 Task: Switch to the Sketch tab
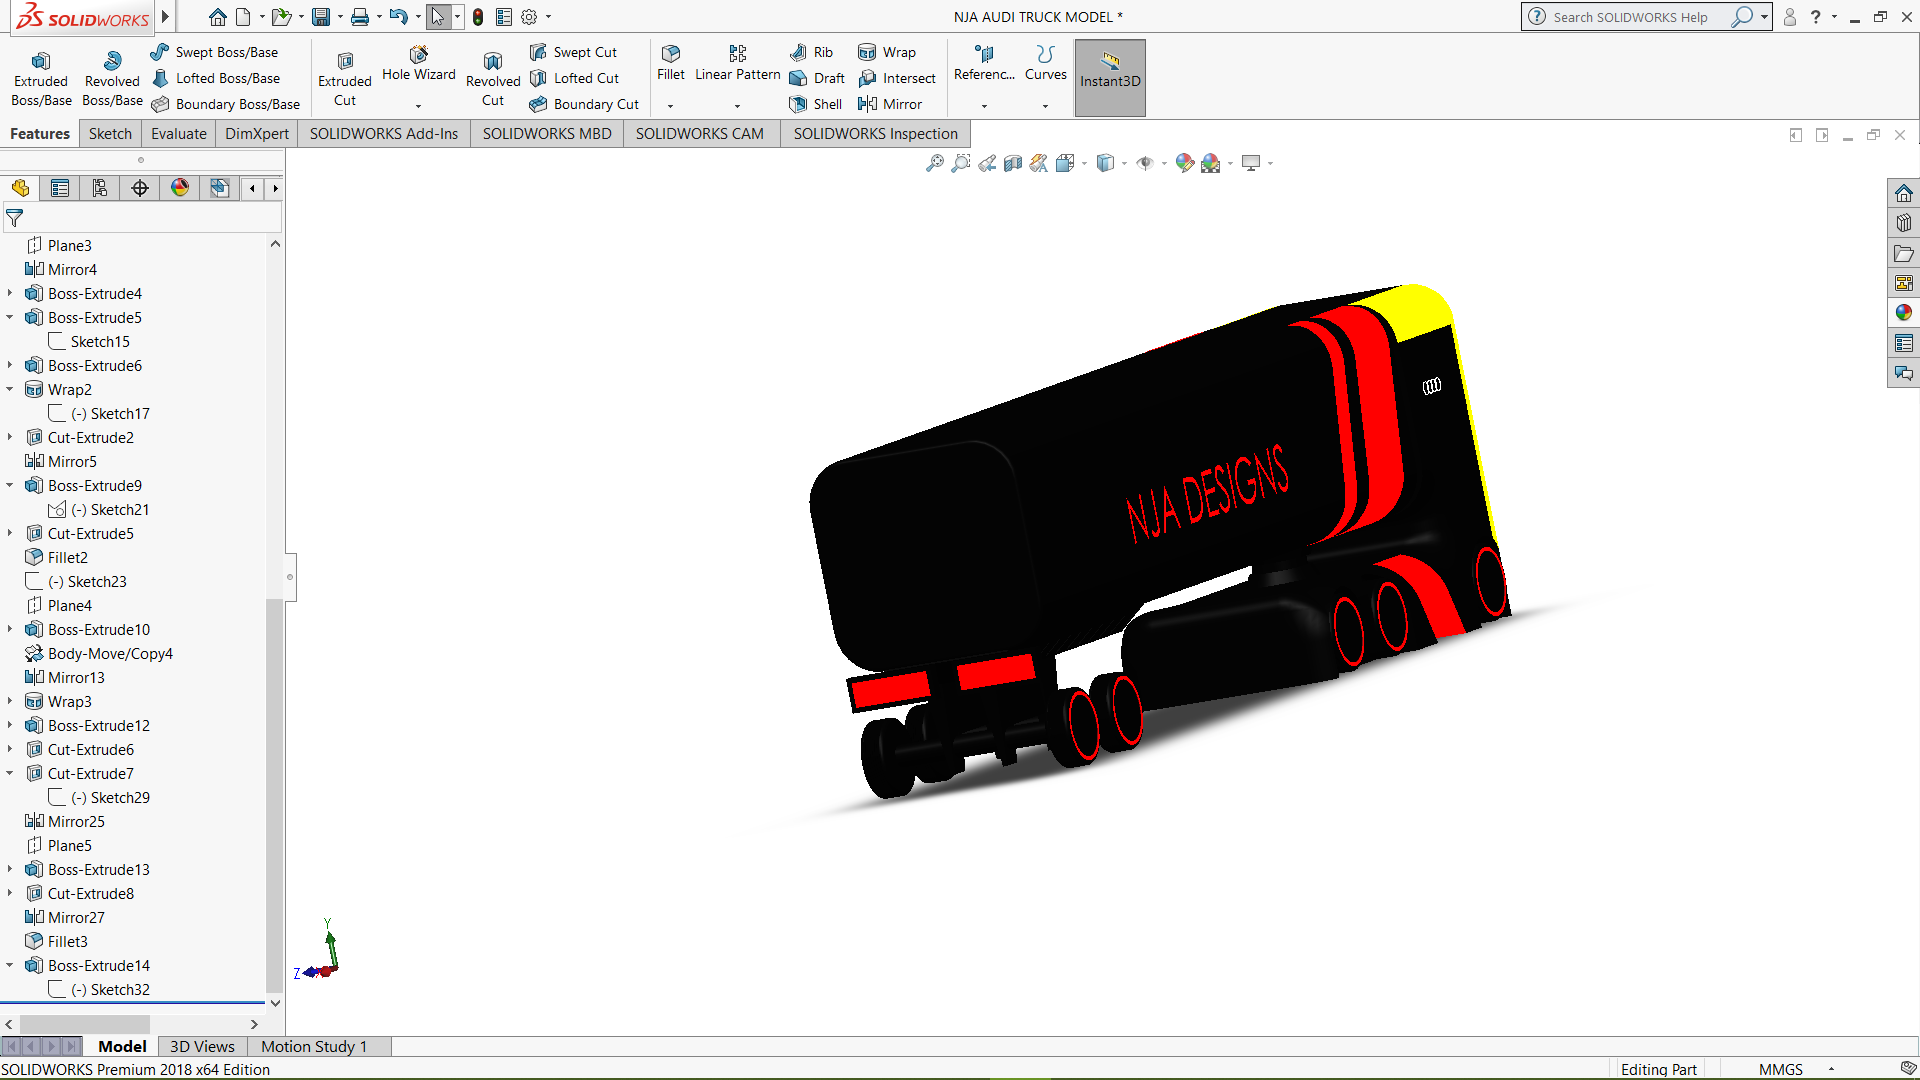[x=110, y=134]
